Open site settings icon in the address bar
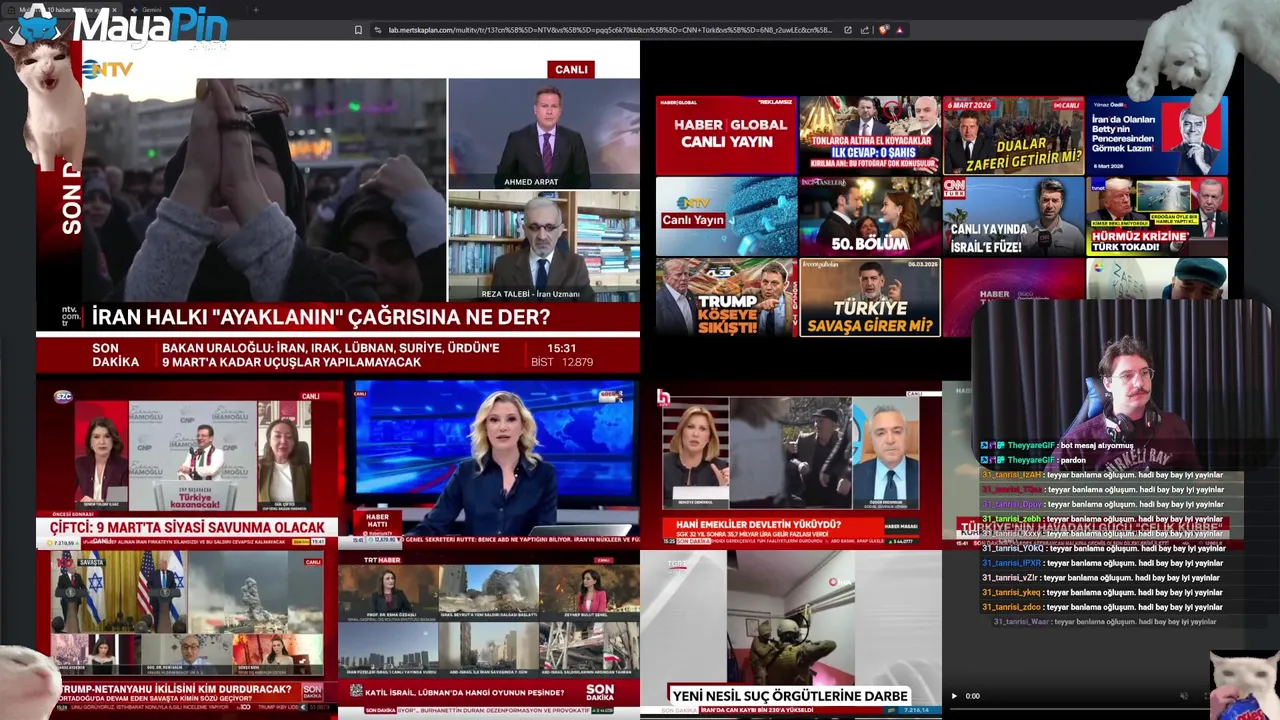This screenshot has height=720, width=1280. pyautogui.click(x=378, y=30)
